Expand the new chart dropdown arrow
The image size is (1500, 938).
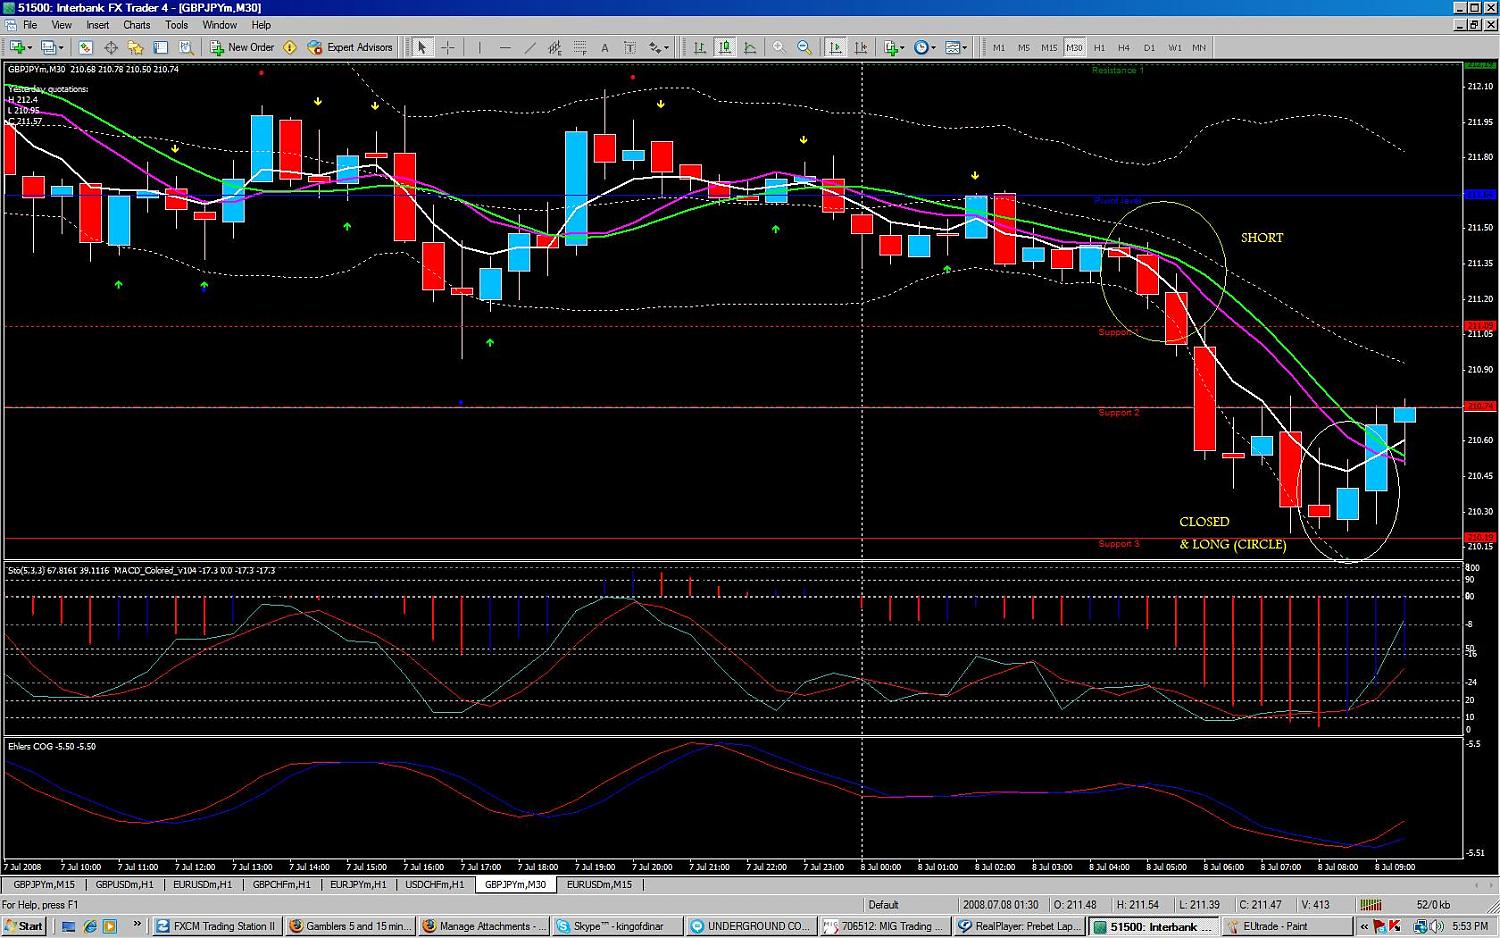coord(32,47)
